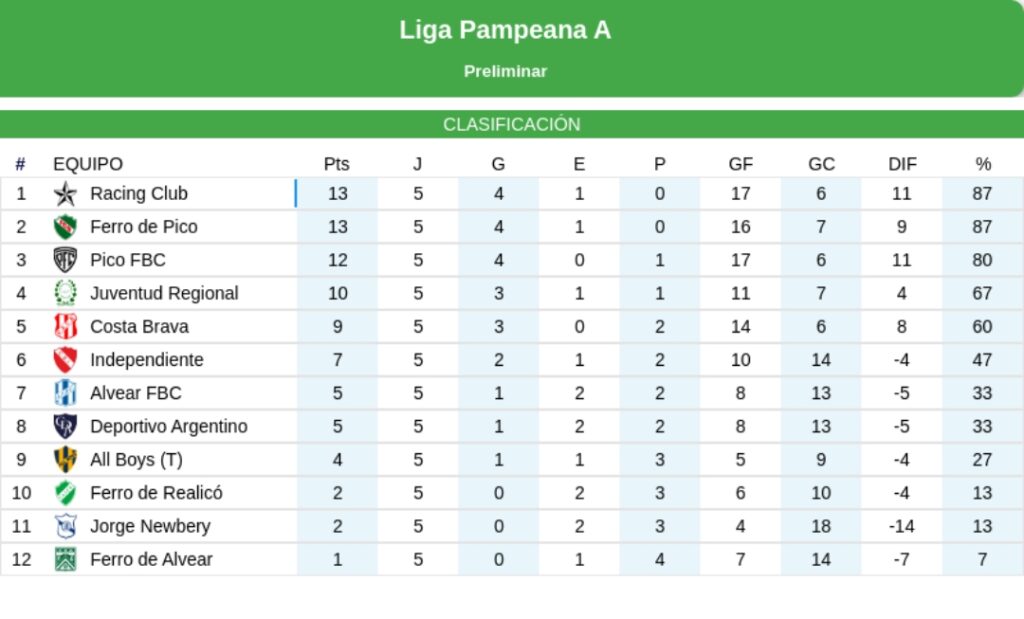Click the Racing Club star crest icon

(65, 194)
